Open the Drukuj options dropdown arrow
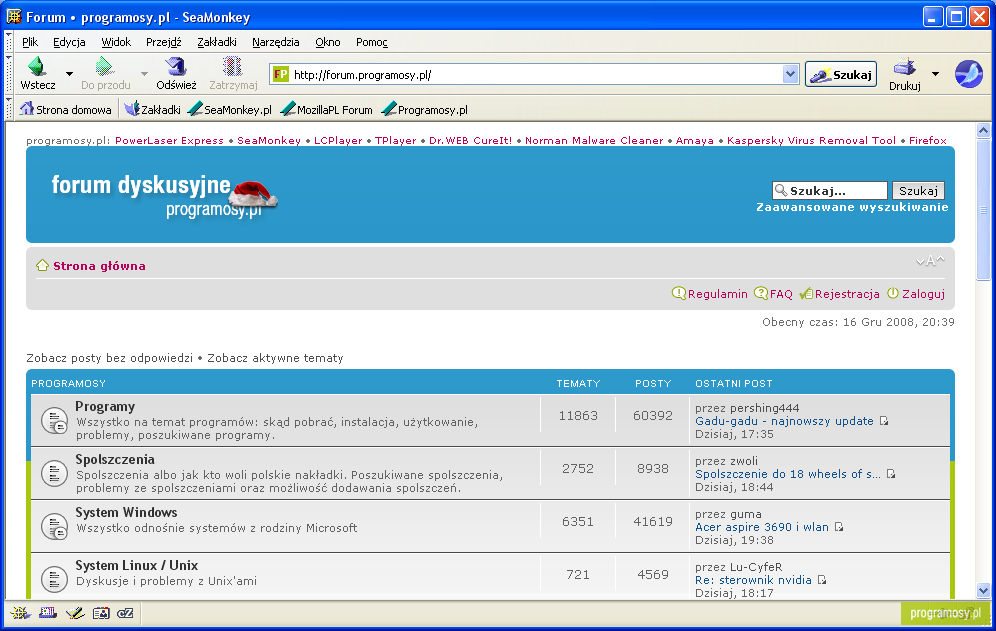Viewport: 996px width, 631px height. tap(935, 74)
